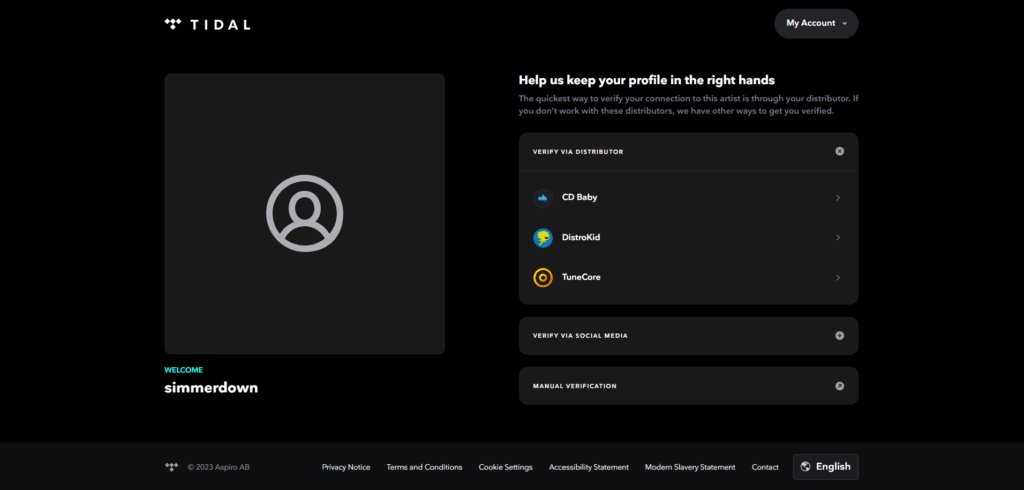This screenshot has width=1024, height=490.
Task: Open Cookie Settings link
Action: point(505,467)
